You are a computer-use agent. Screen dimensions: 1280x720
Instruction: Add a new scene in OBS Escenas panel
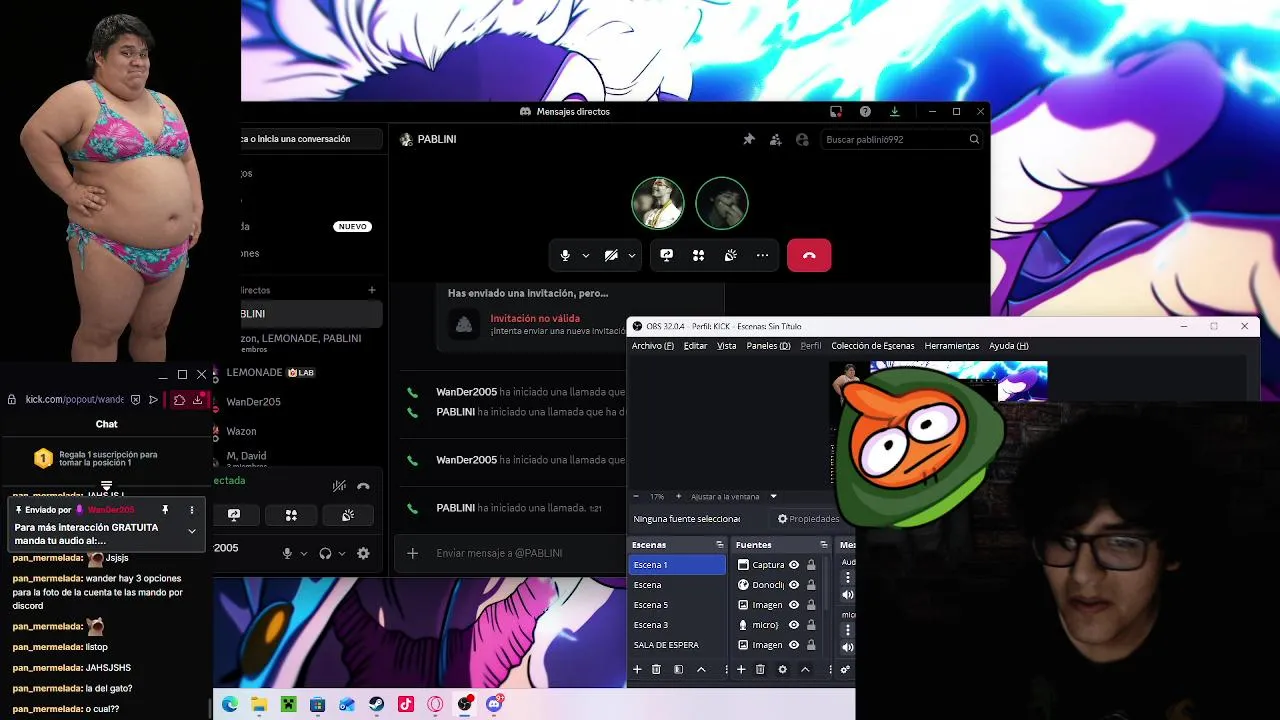637,670
